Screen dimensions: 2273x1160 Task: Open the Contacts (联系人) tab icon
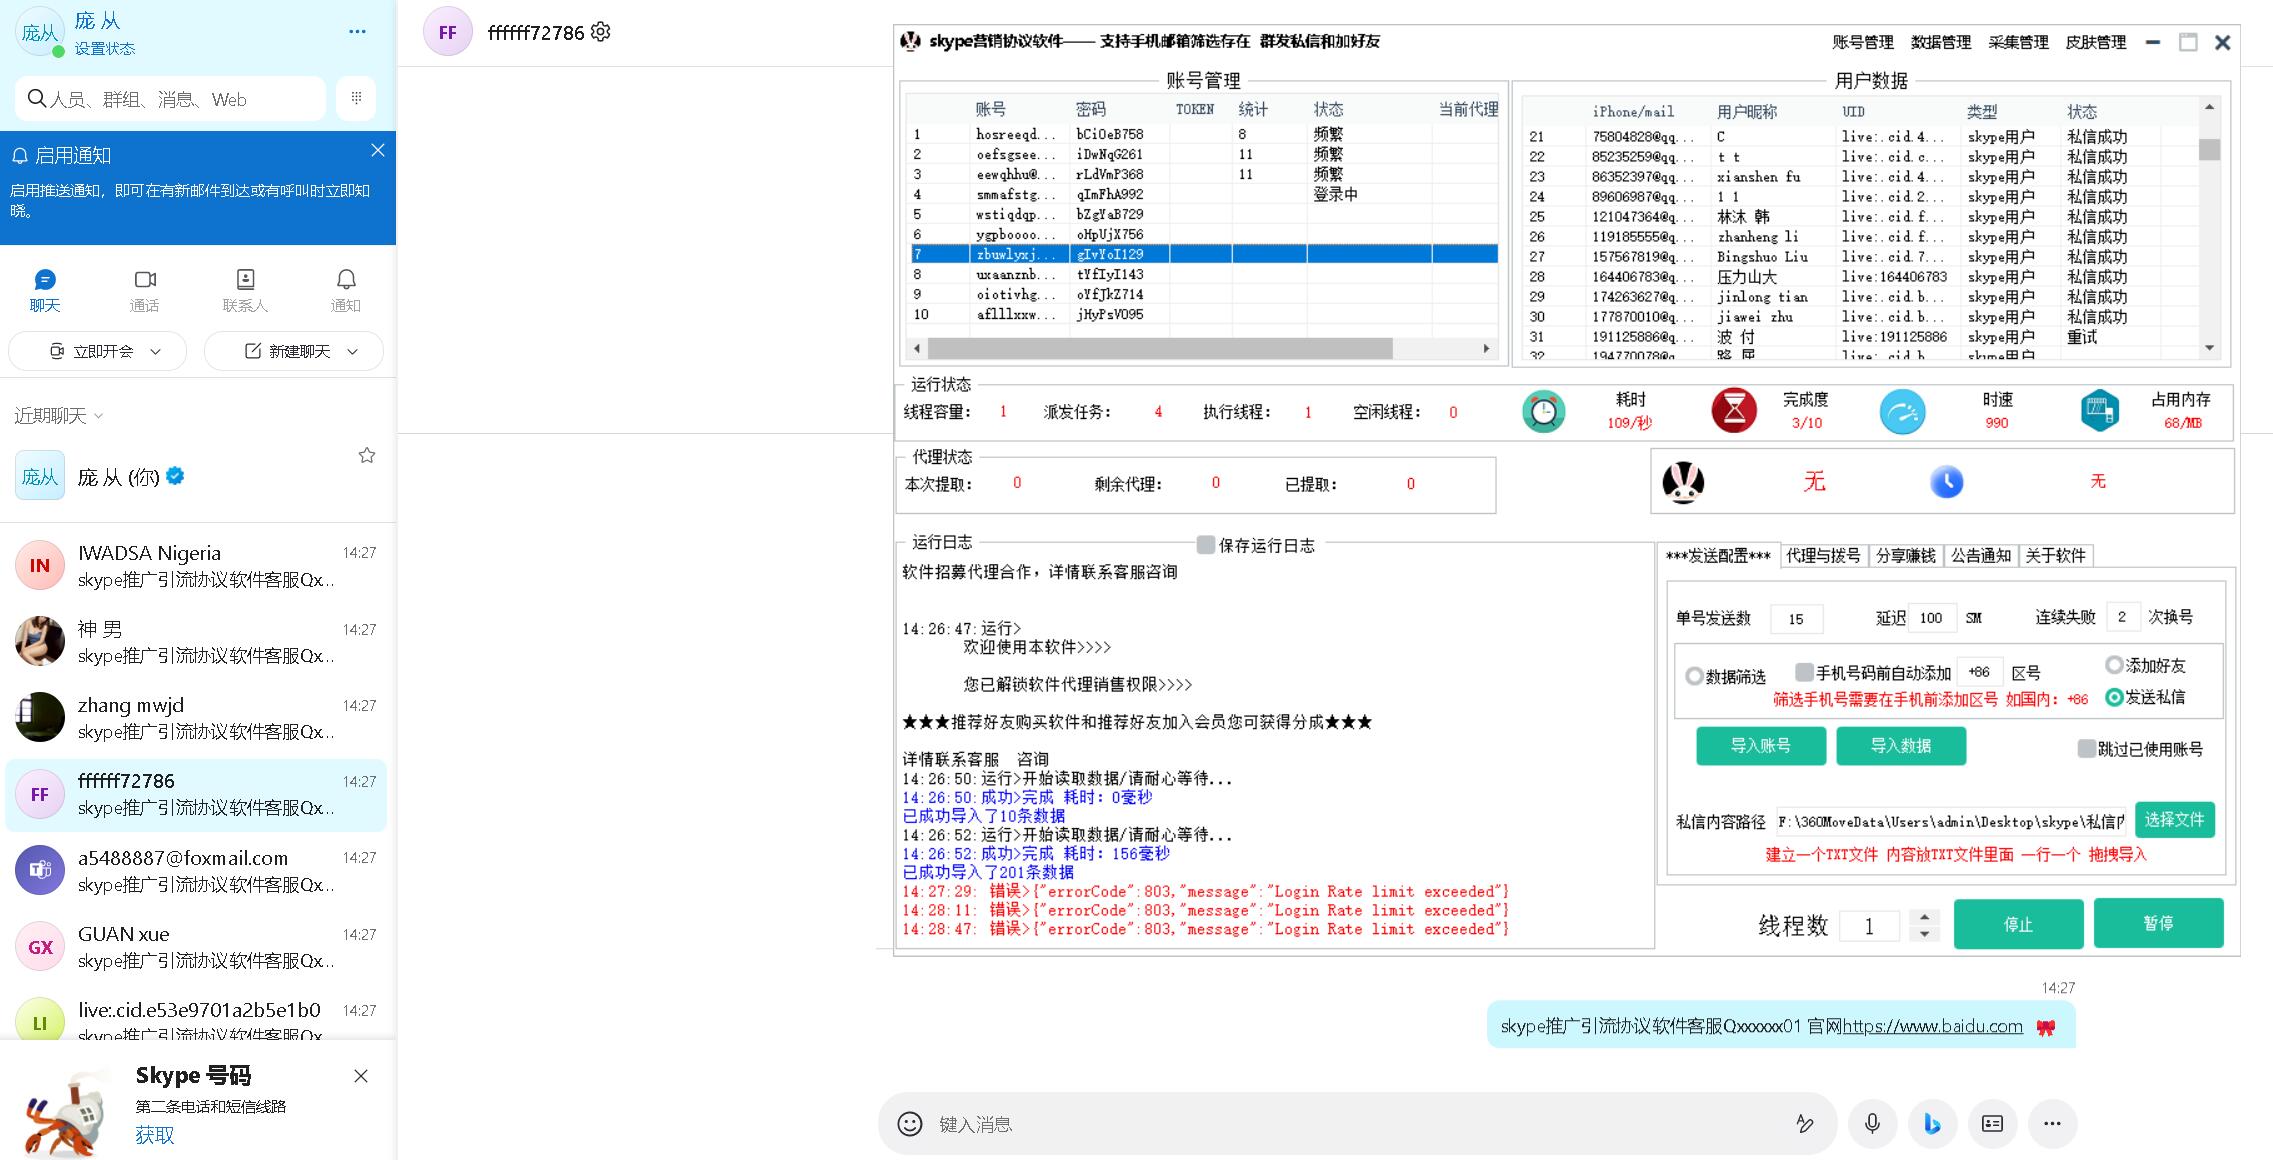click(x=245, y=280)
